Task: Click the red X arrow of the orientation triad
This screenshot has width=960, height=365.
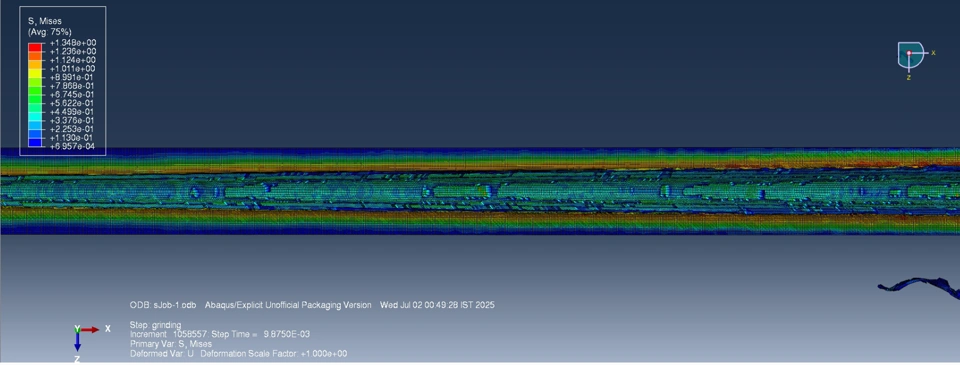Action: (x=90, y=329)
